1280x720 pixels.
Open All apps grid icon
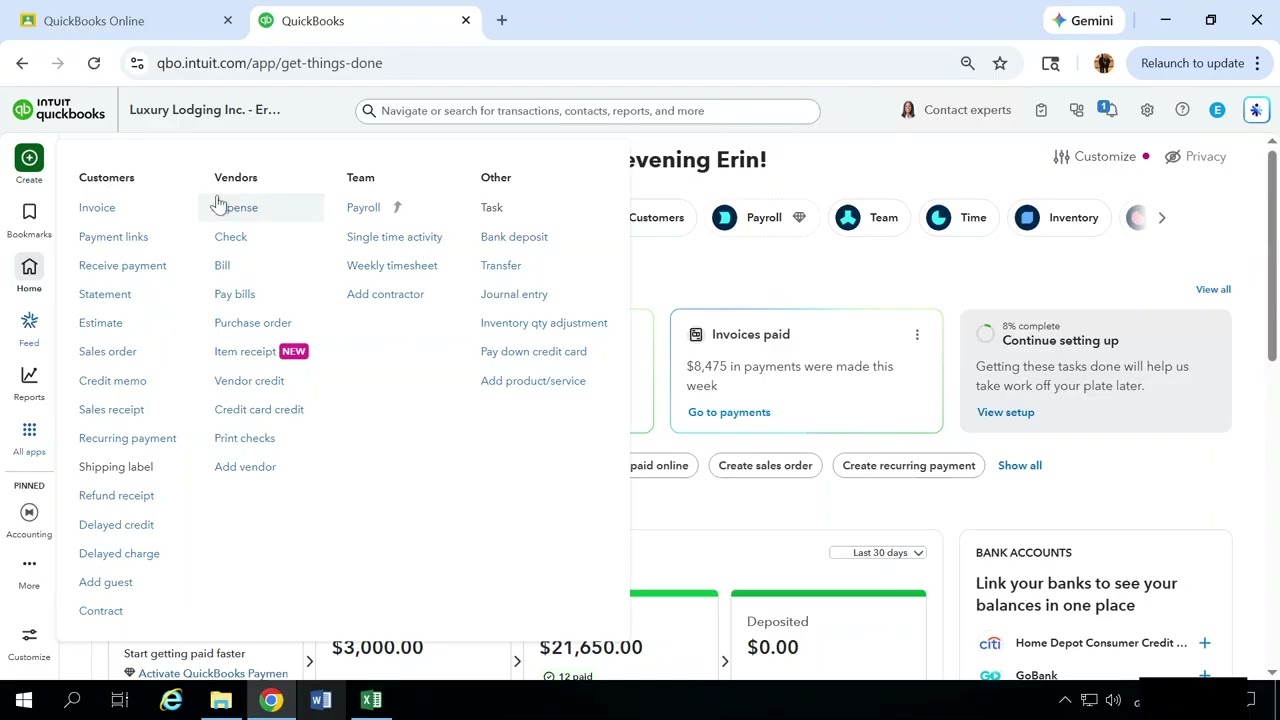click(29, 430)
